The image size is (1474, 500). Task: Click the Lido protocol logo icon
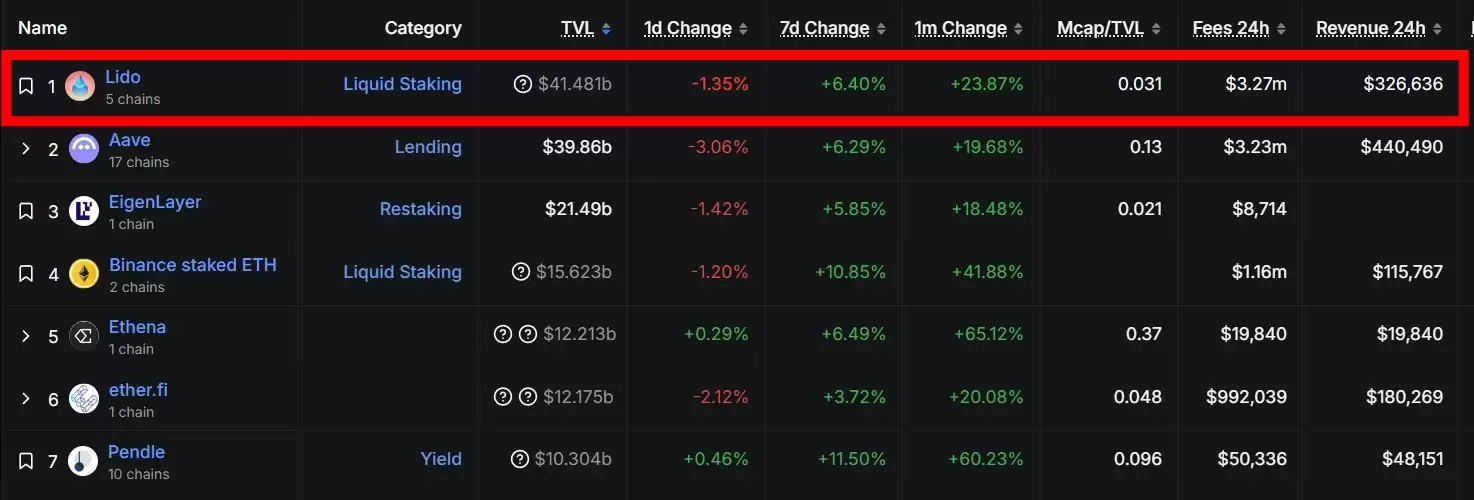(80, 86)
